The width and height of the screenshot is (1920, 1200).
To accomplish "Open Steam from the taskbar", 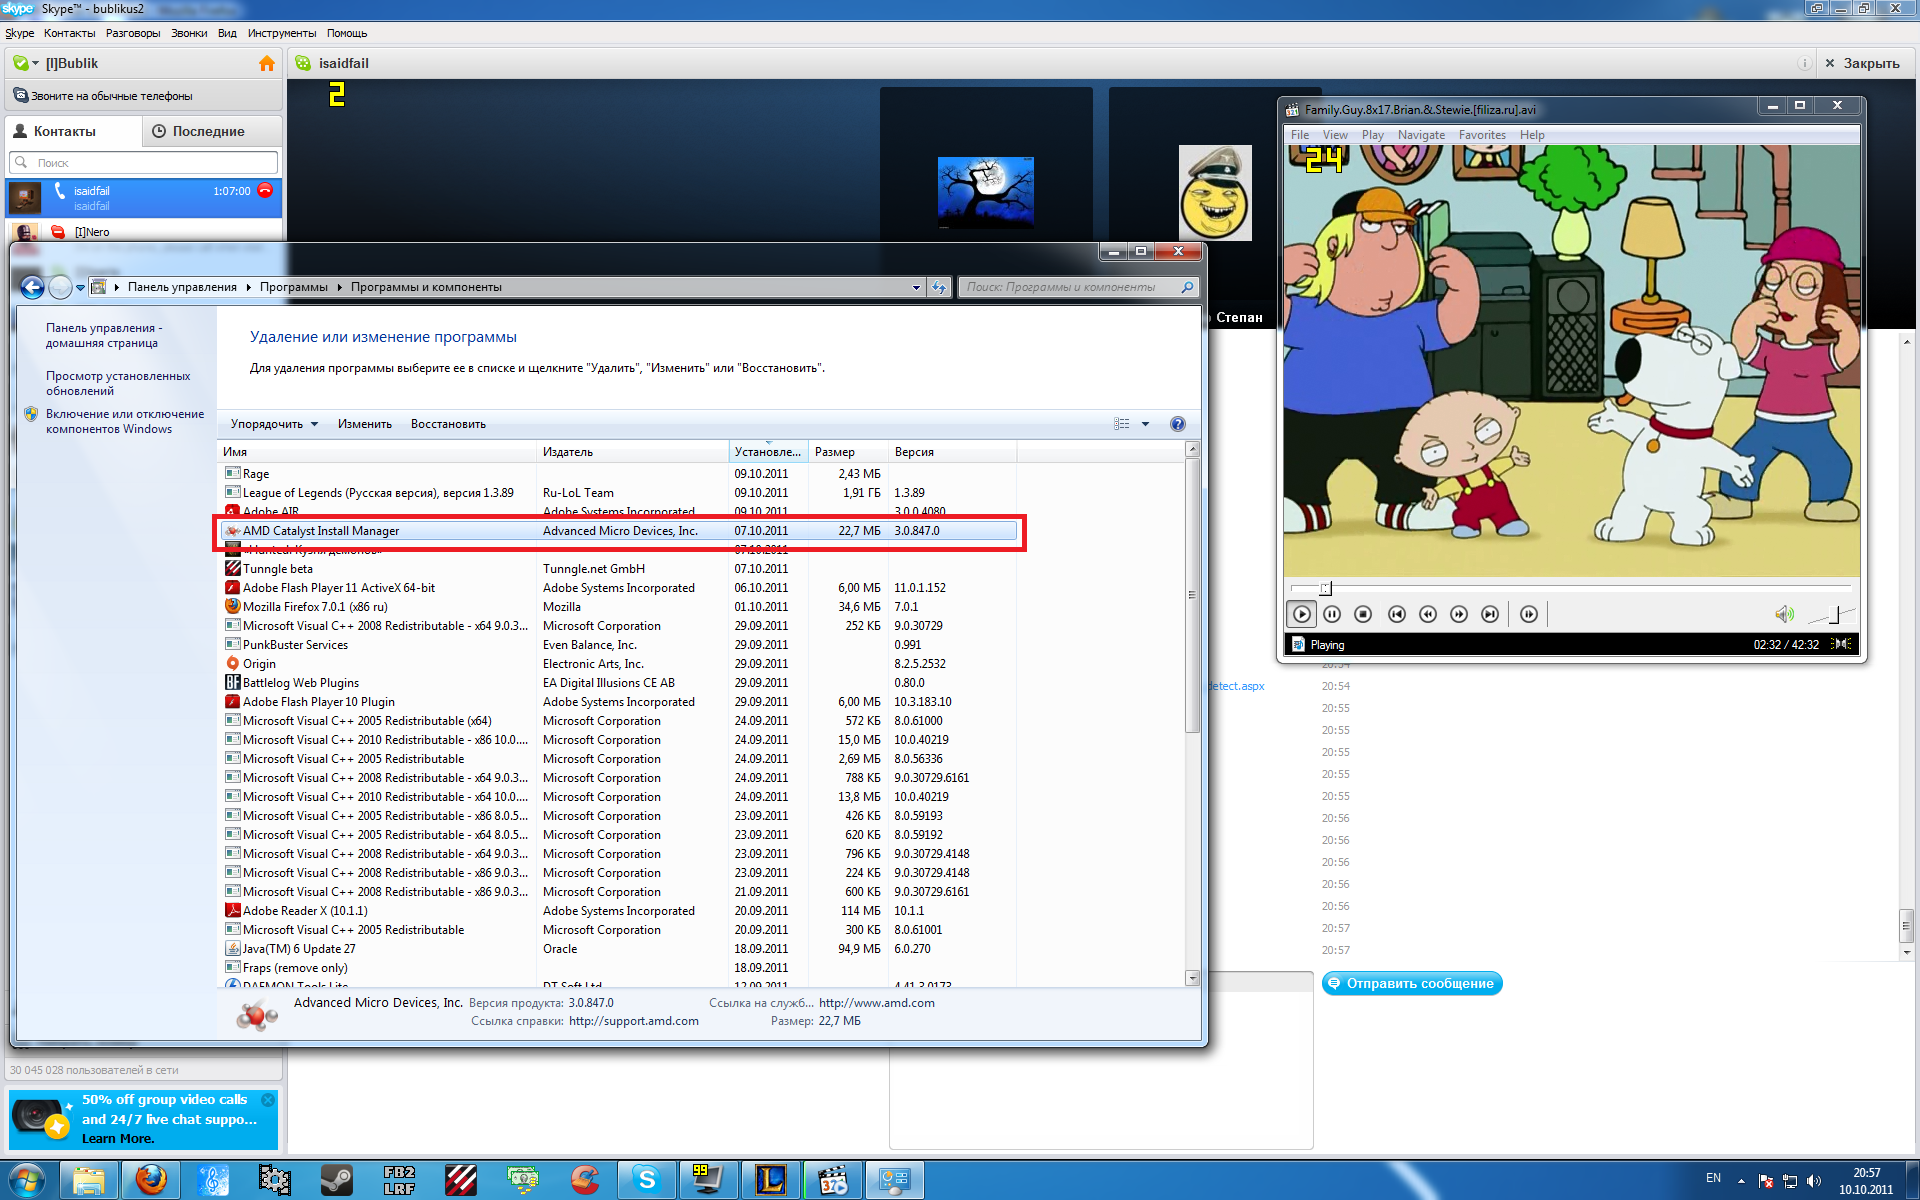I will 336,1180.
